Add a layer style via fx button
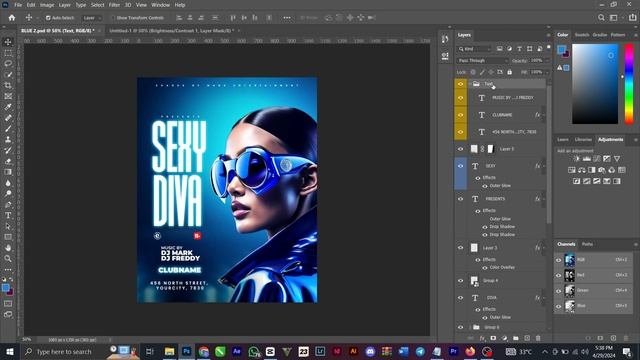 click(x=482, y=338)
